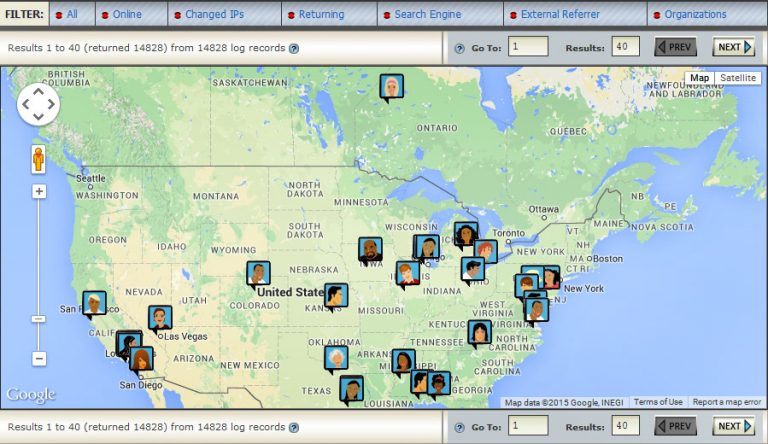The image size is (768, 444).
Task: Go to next results with top NEXT button
Action: pyautogui.click(x=733, y=47)
